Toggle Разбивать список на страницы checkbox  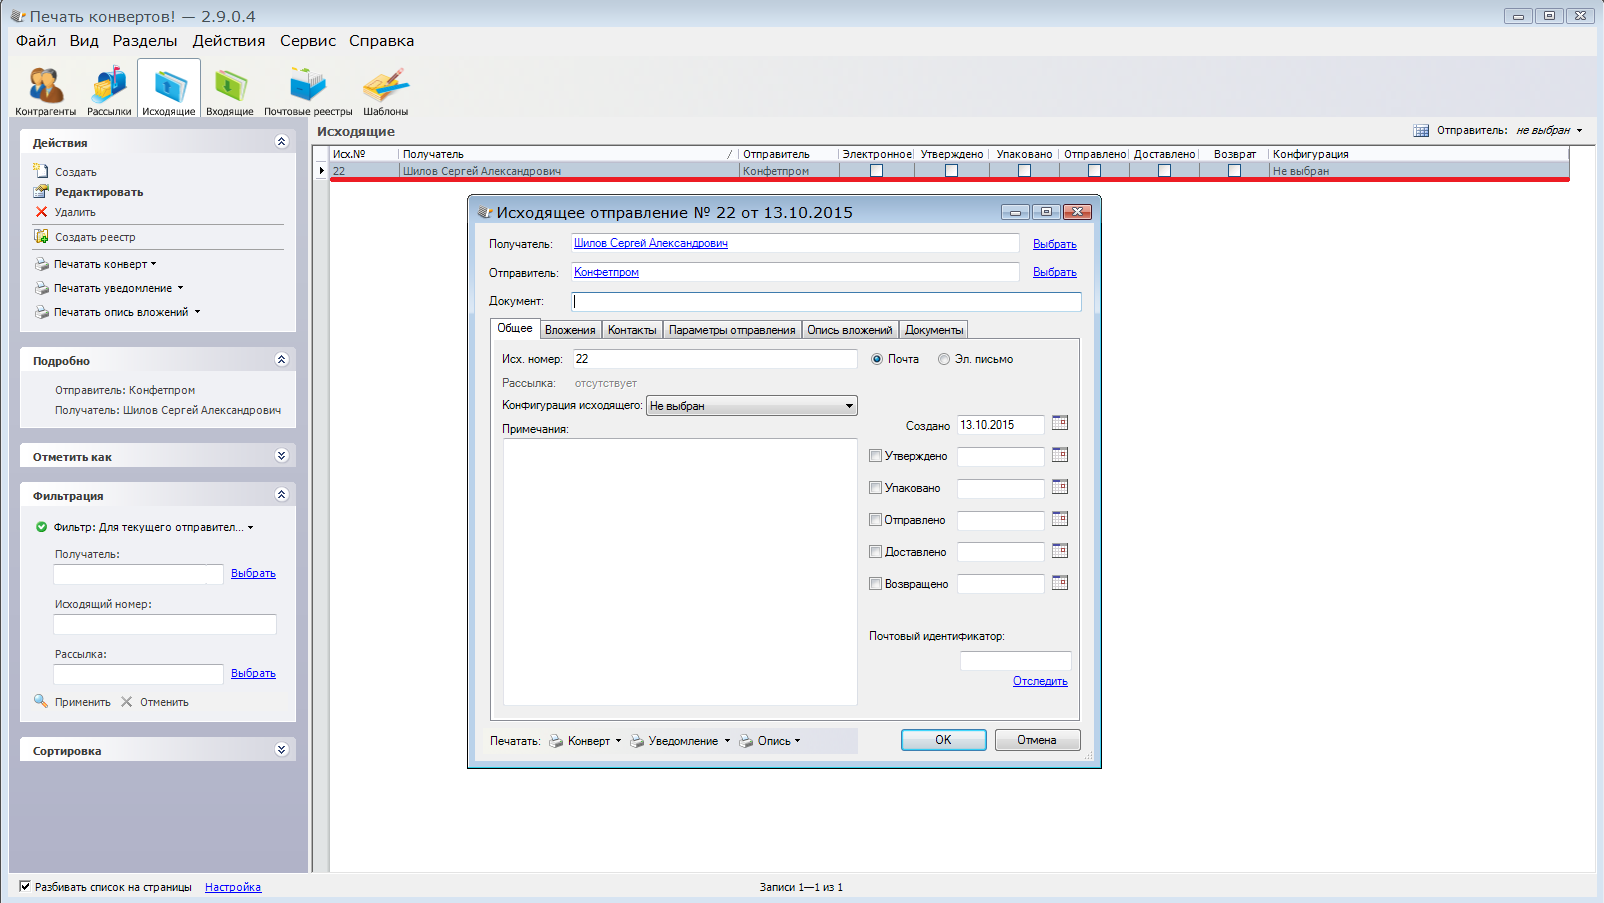pyautogui.click(x=25, y=886)
